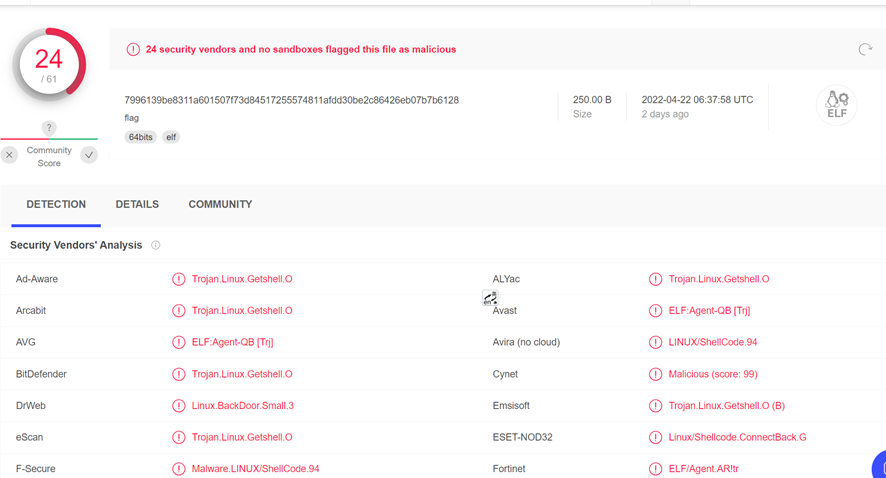Click the blue chat button at bottom right
This screenshot has height=478, width=886.
click(879, 466)
